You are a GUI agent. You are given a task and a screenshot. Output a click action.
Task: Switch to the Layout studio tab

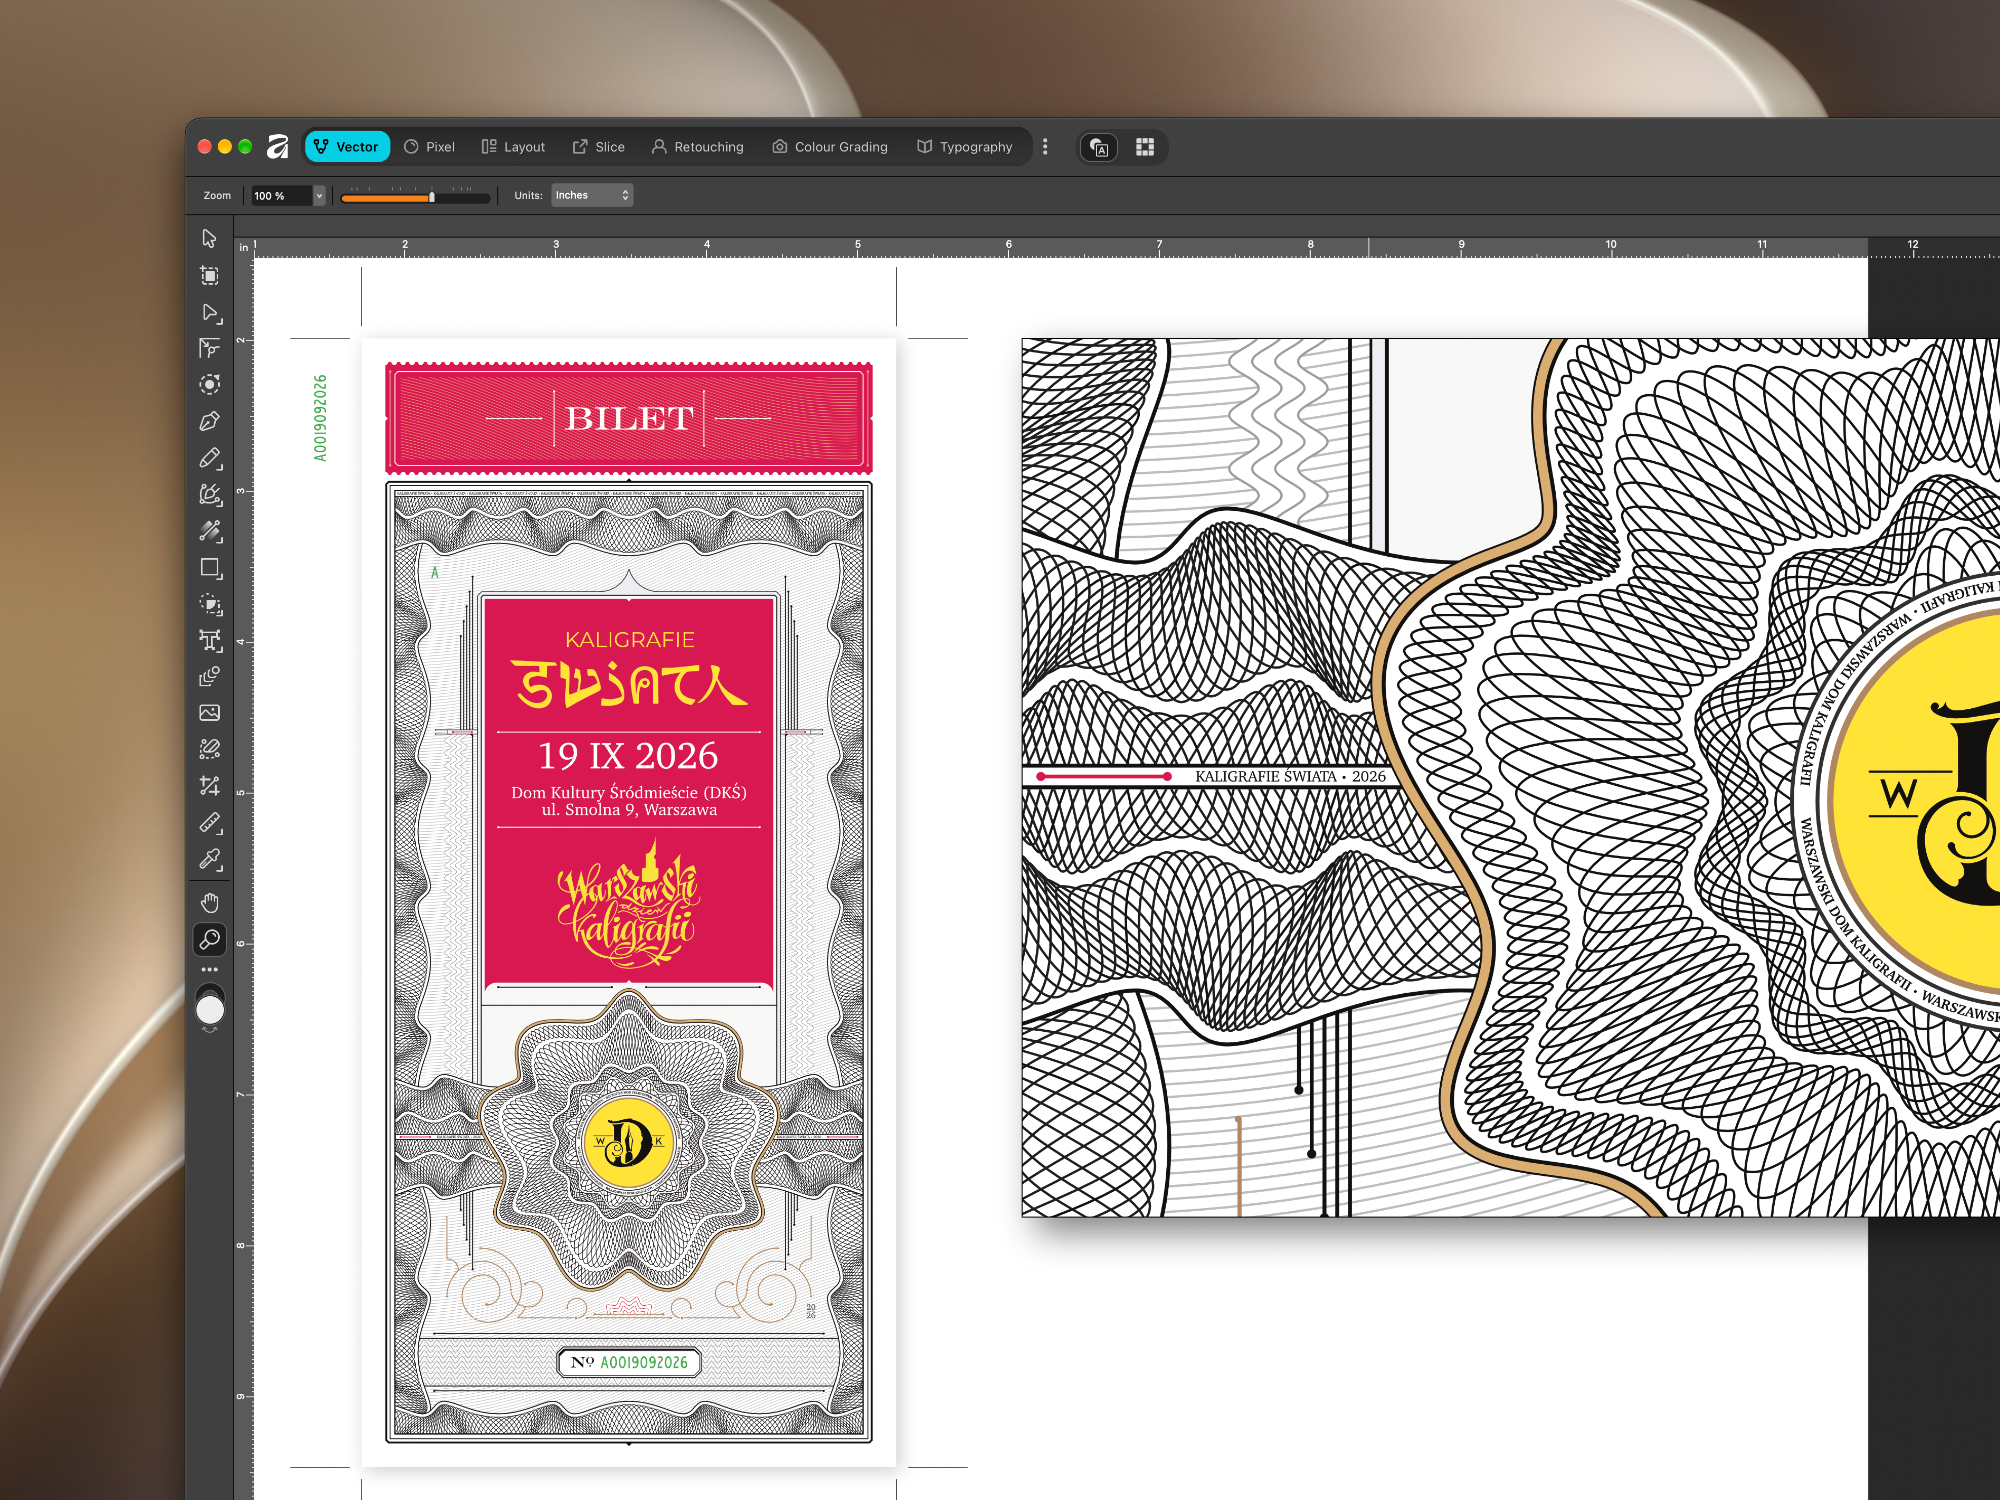[513, 147]
